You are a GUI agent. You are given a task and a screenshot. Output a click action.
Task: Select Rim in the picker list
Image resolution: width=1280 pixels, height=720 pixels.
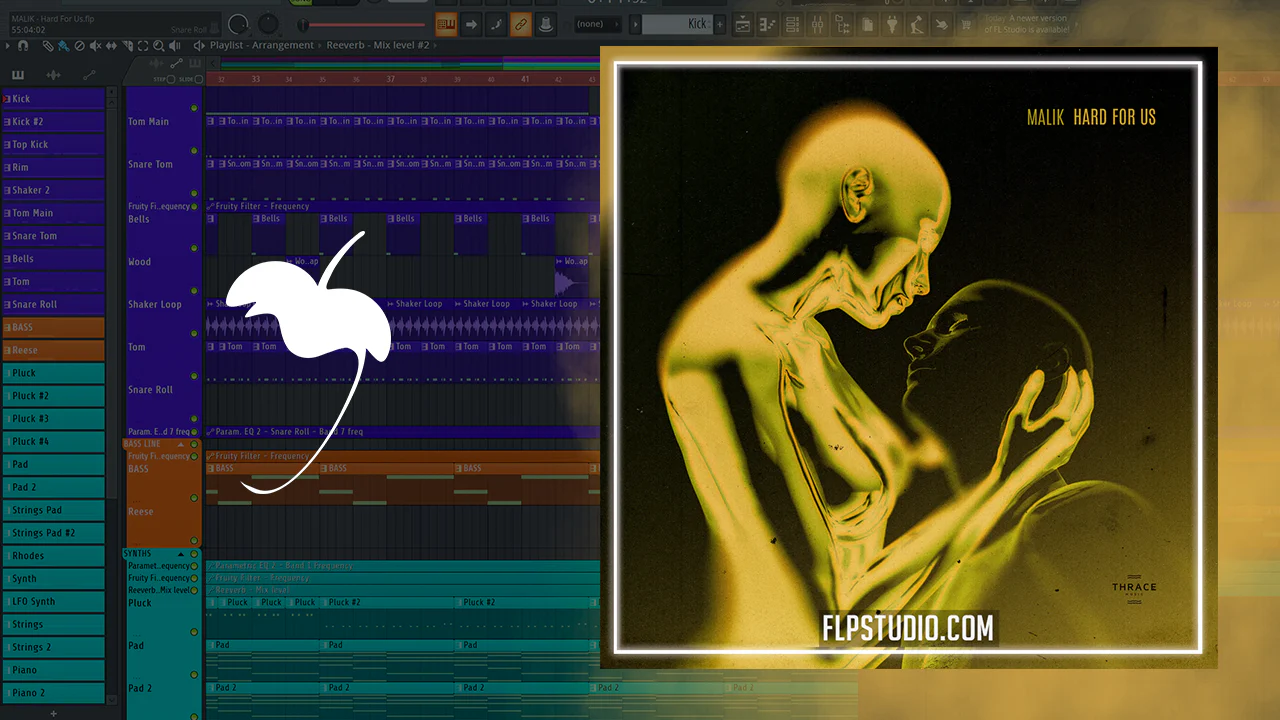coord(54,167)
